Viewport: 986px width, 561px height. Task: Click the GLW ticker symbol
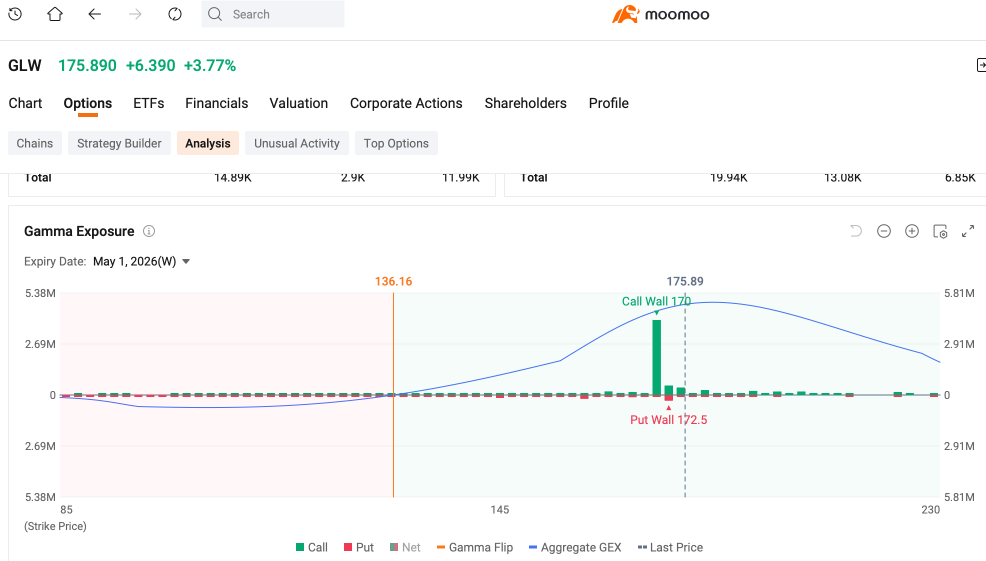(x=25, y=65)
